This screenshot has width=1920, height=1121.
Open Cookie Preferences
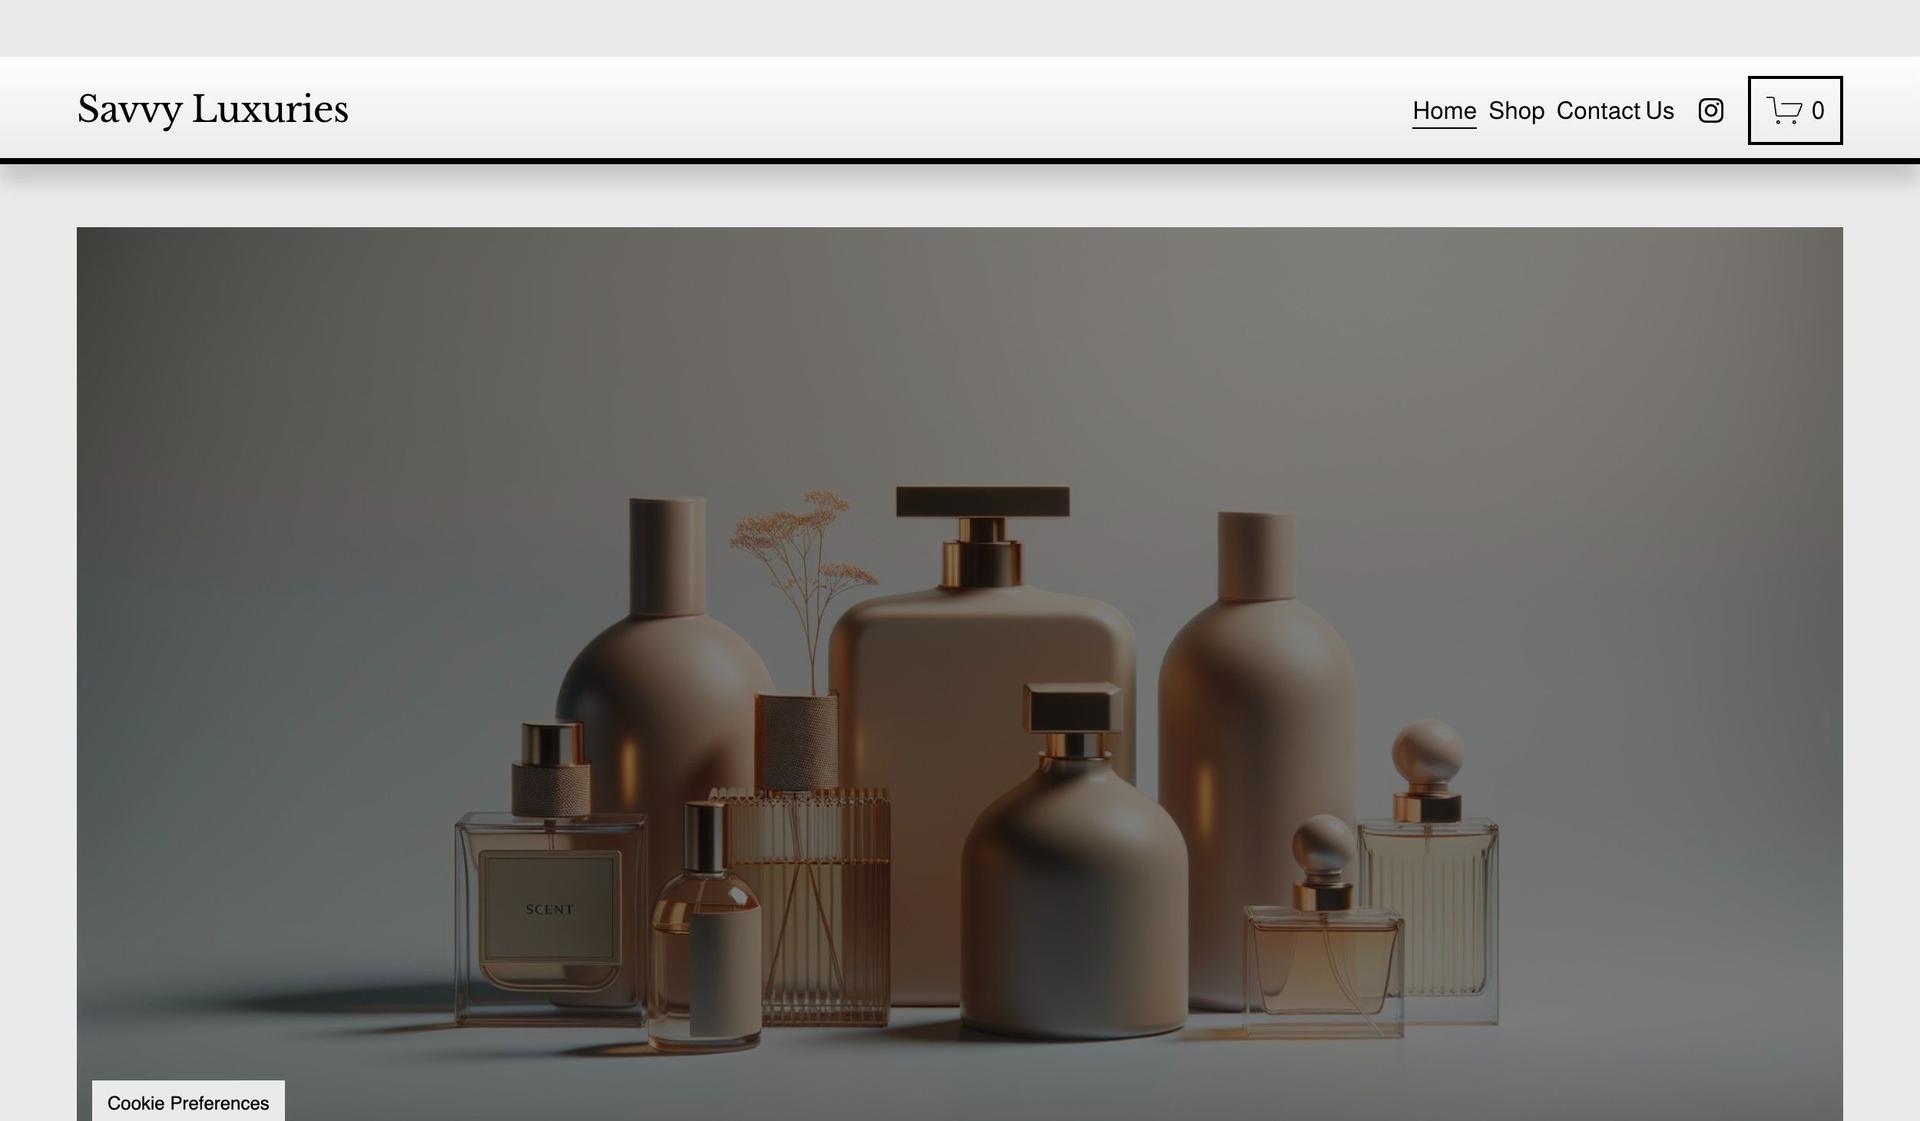point(188,1102)
